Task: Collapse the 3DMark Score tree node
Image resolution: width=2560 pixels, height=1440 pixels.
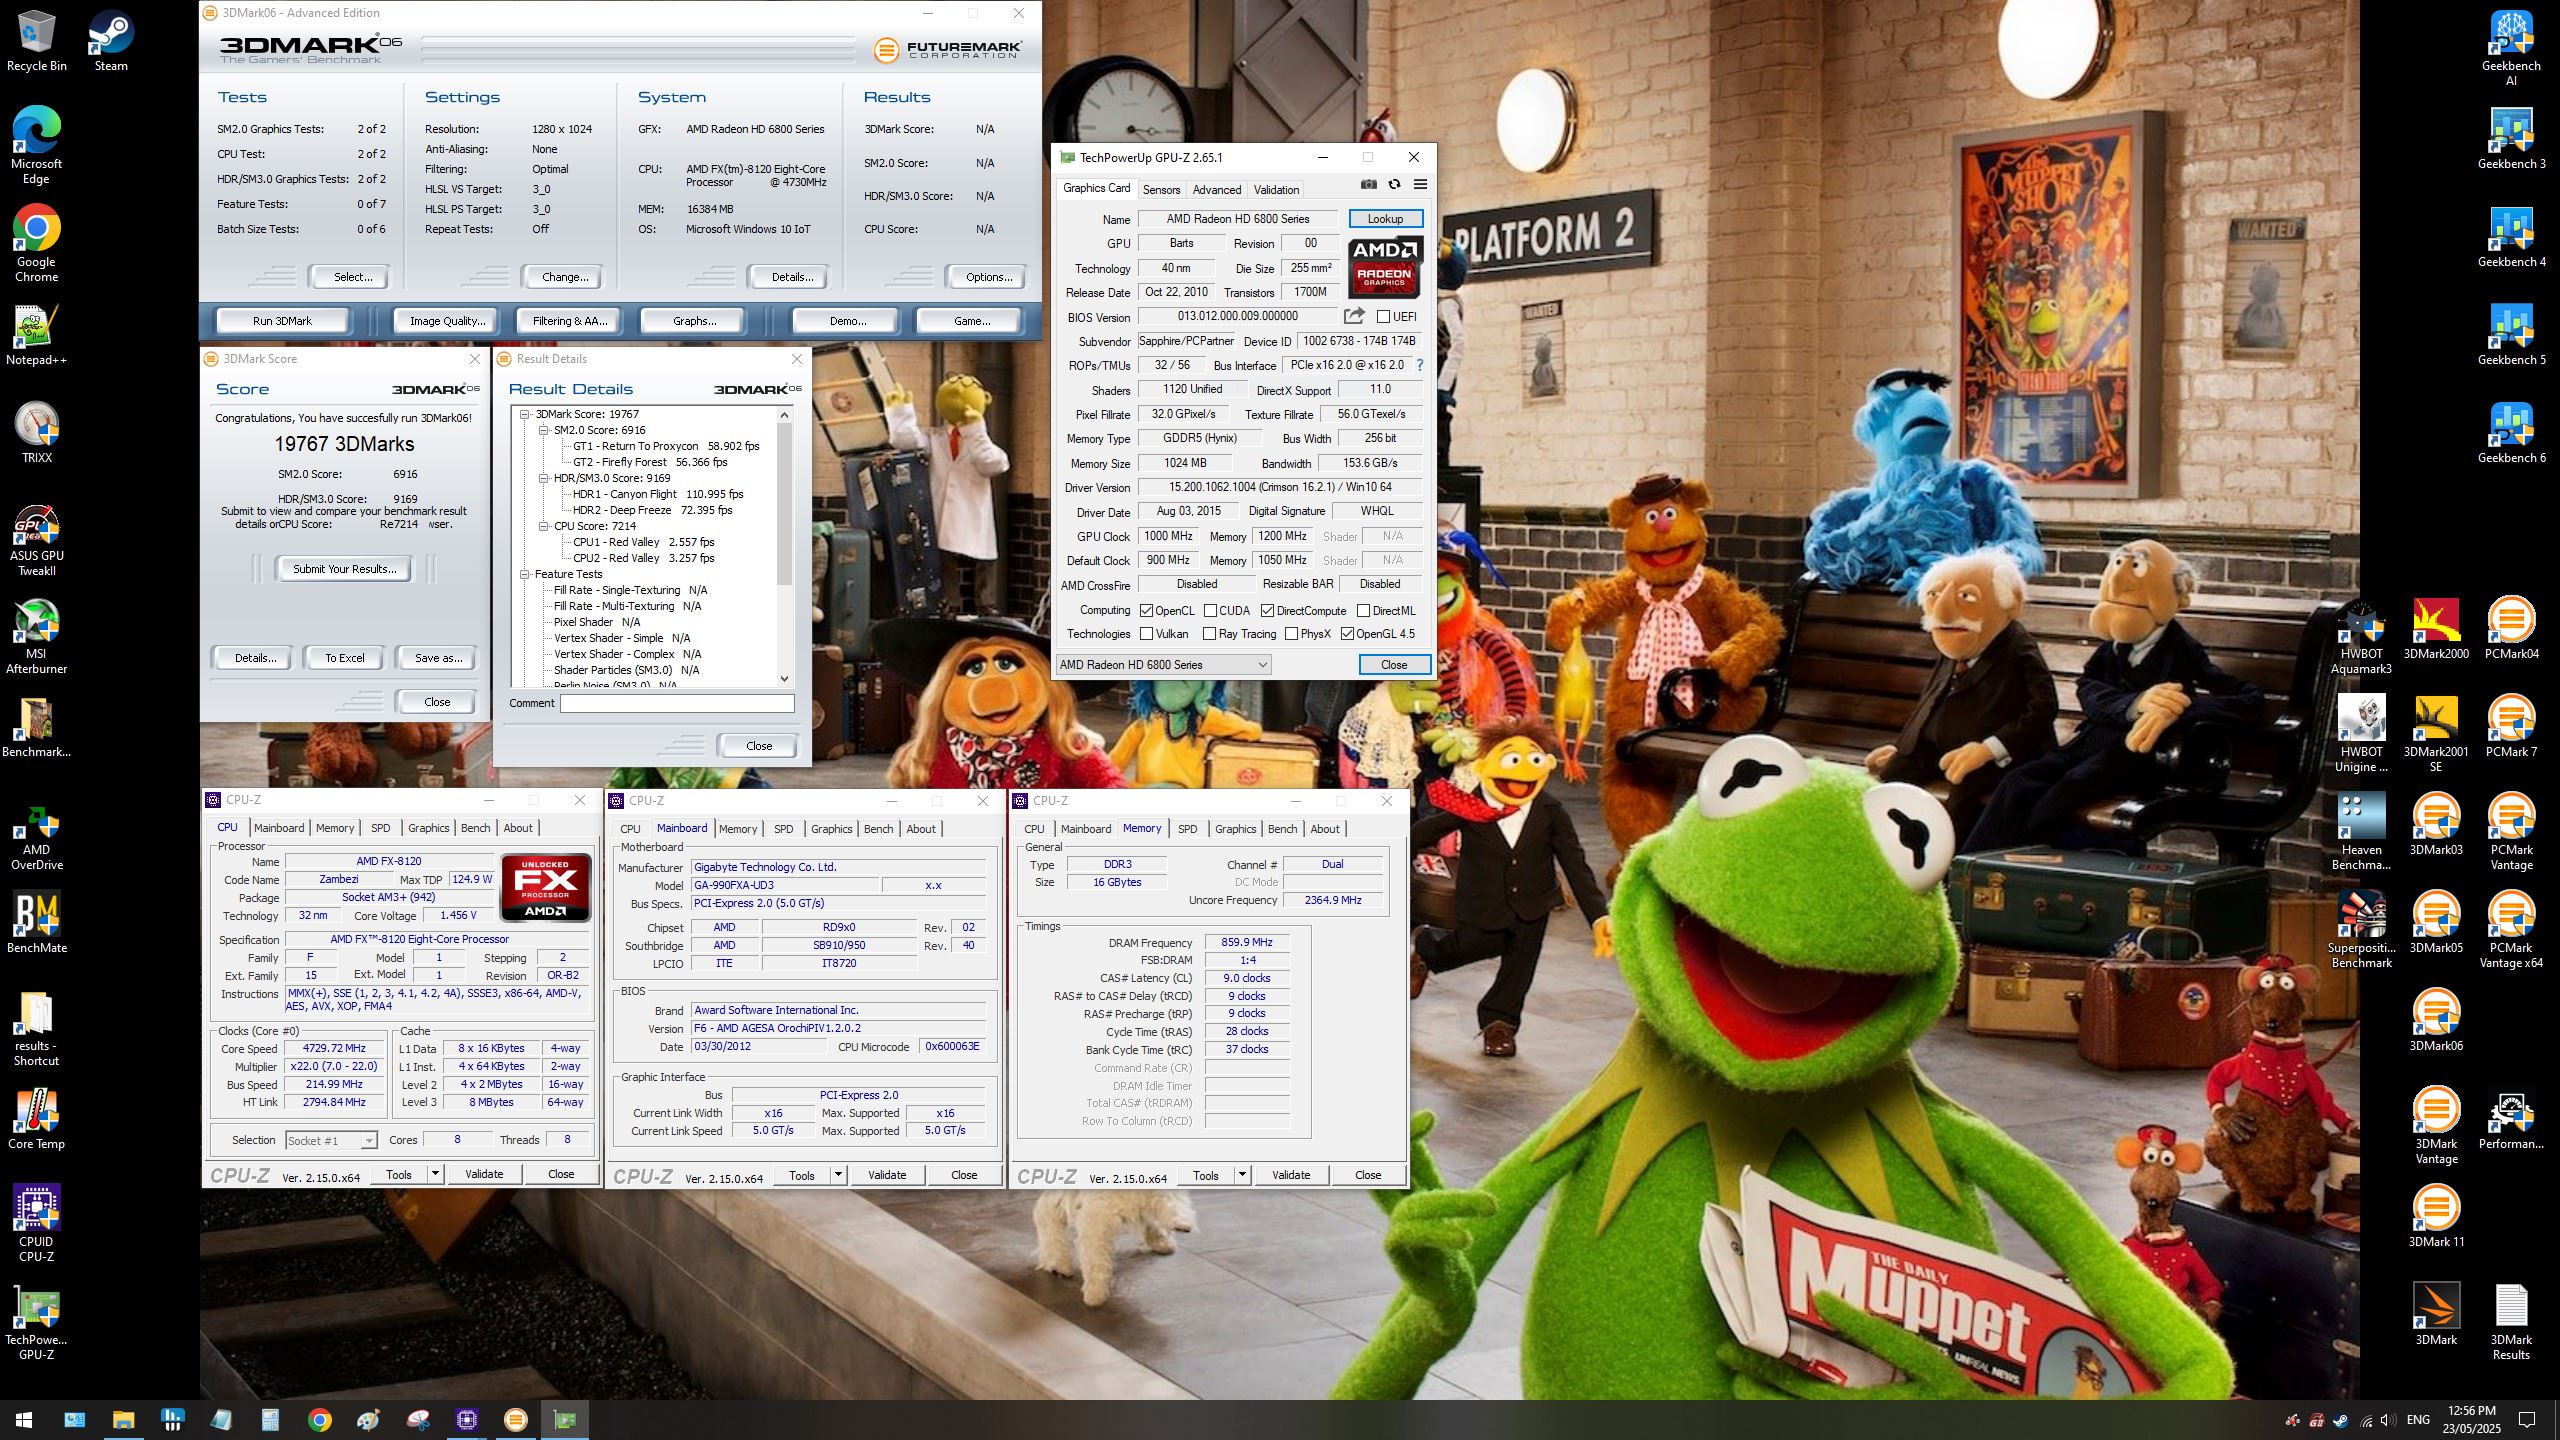Action: pyautogui.click(x=525, y=414)
